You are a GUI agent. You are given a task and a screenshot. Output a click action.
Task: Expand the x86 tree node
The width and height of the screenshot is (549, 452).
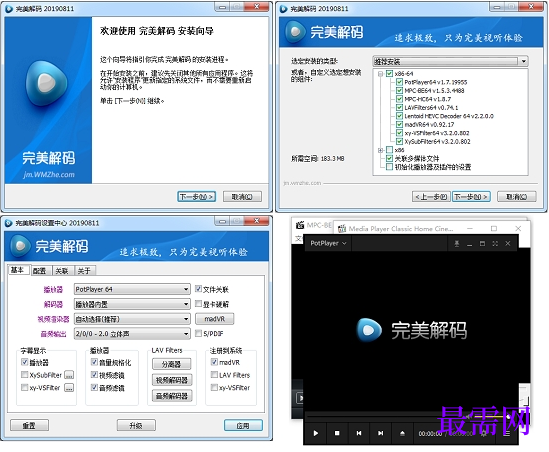(x=380, y=150)
